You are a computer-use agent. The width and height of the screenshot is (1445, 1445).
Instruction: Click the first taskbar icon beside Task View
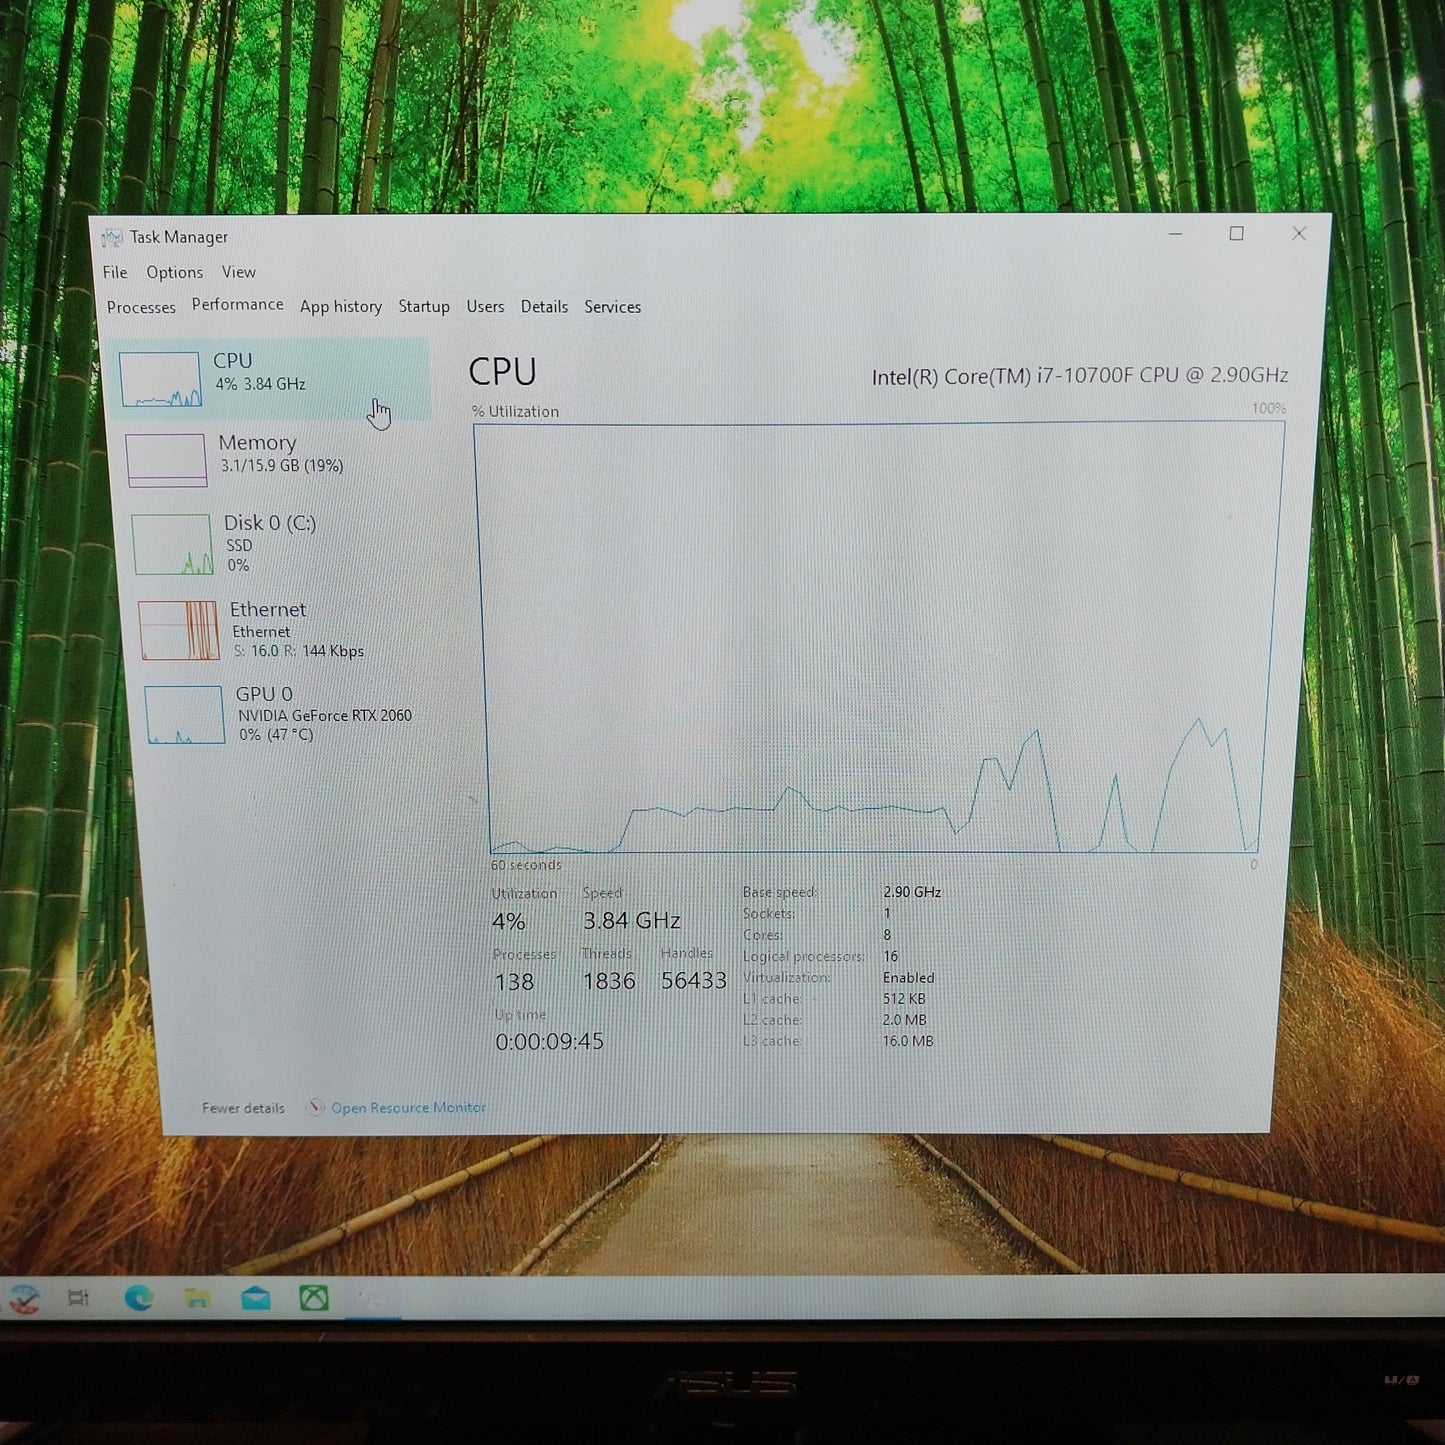24,1299
